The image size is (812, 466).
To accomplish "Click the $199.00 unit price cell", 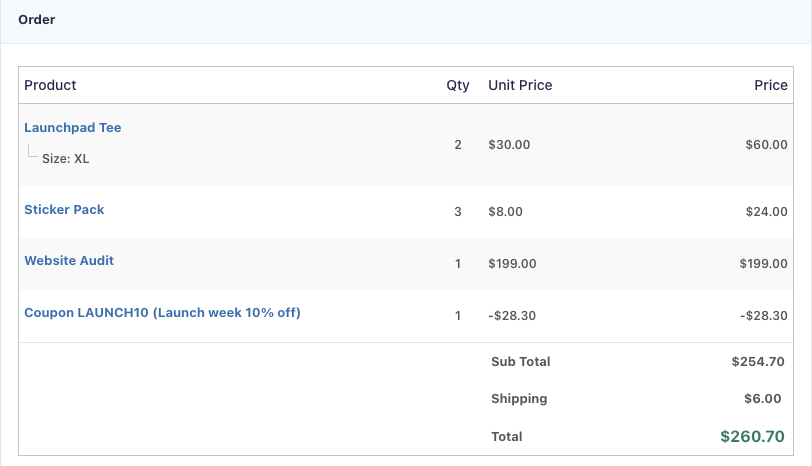I will pos(512,264).
